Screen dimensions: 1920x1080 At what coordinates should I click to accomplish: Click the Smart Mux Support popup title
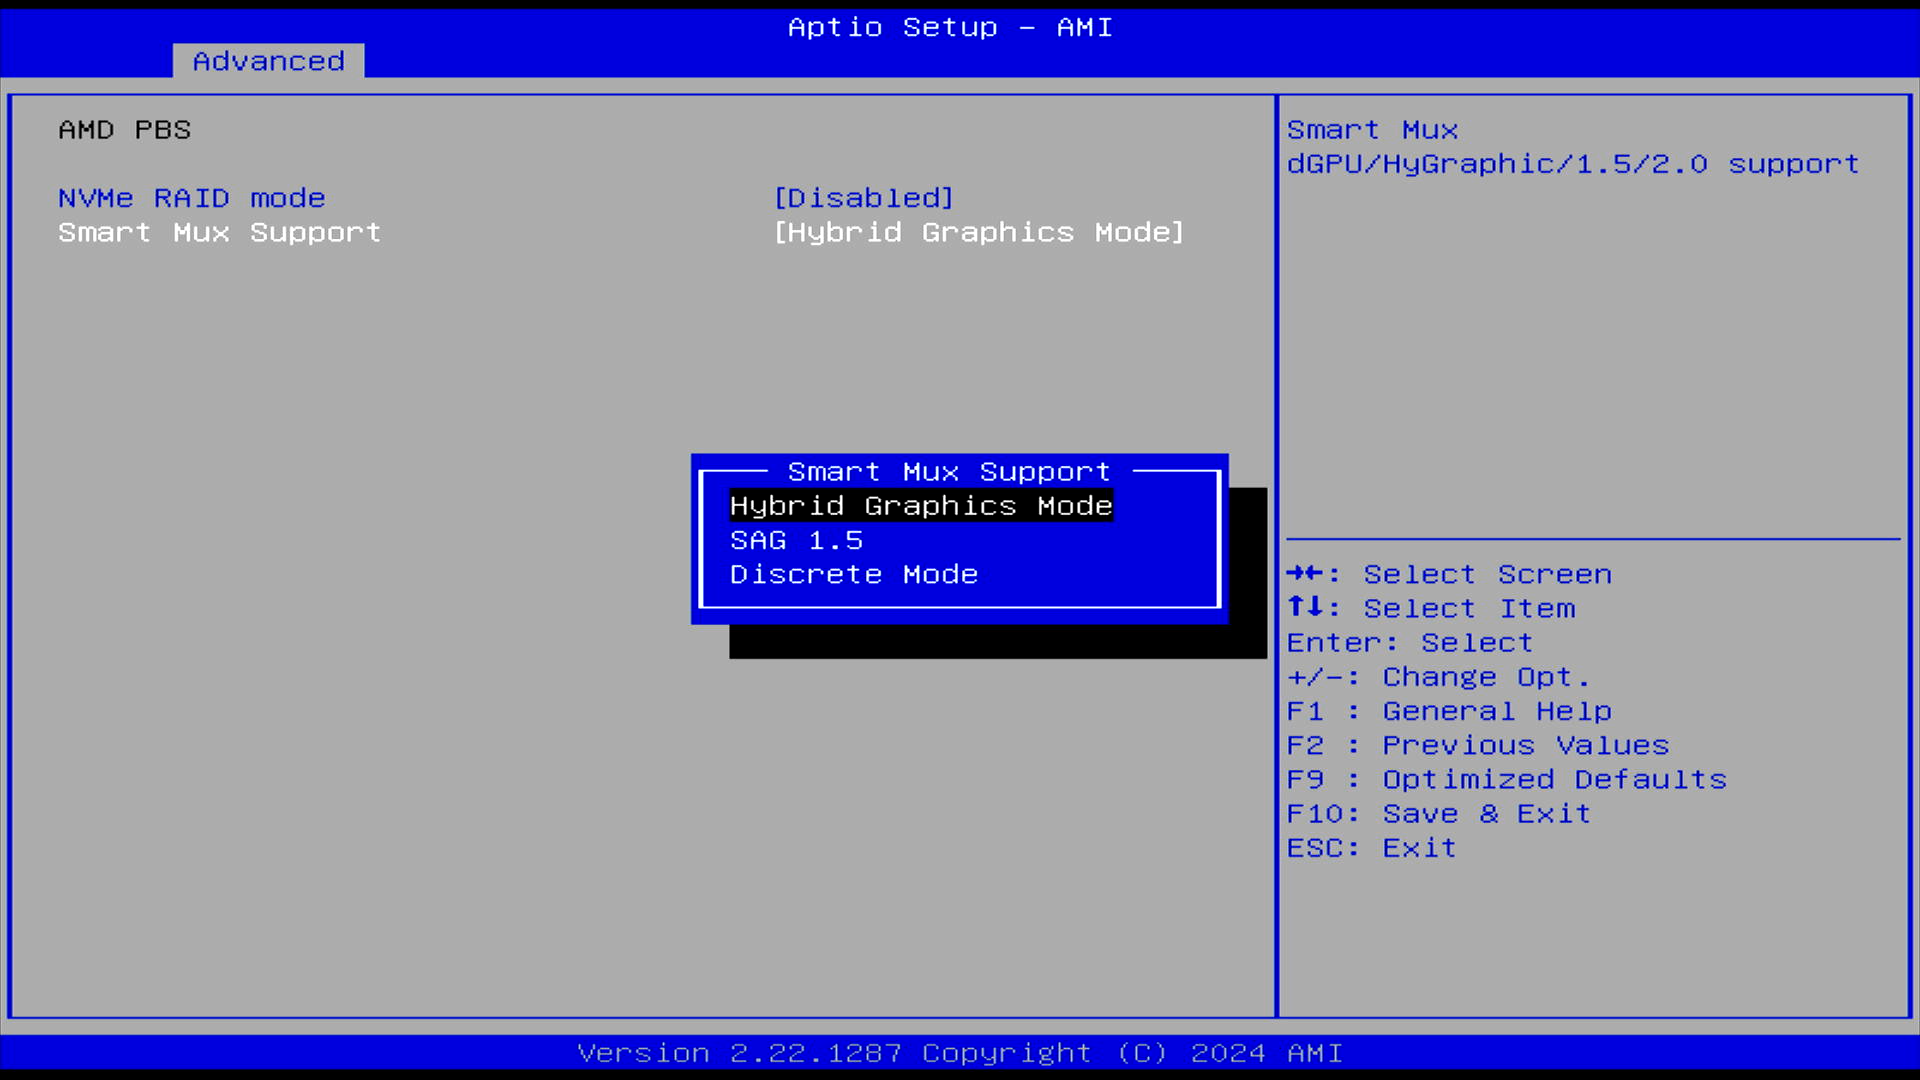pos(948,472)
